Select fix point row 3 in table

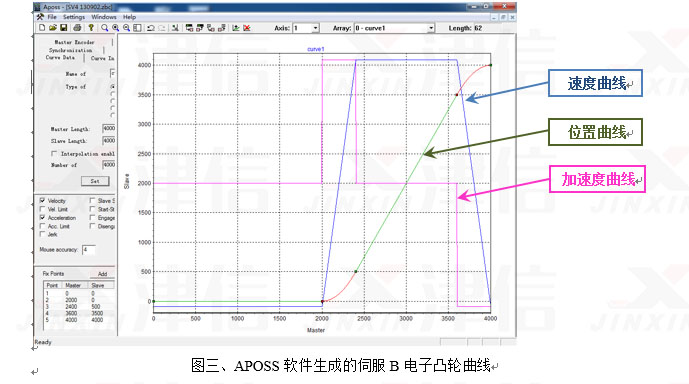(x=78, y=307)
